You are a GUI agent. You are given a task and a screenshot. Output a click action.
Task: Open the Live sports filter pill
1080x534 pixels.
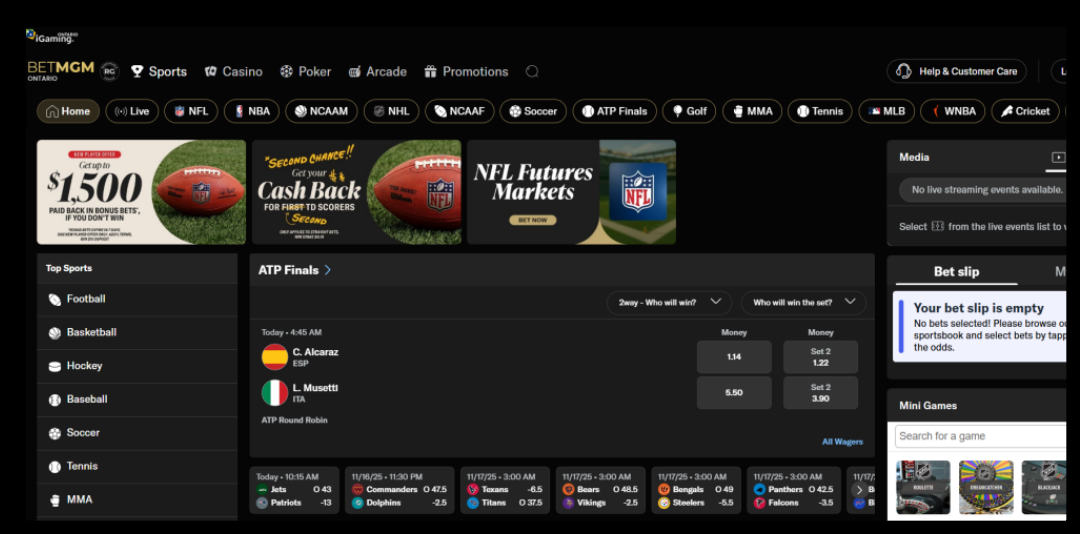132,111
